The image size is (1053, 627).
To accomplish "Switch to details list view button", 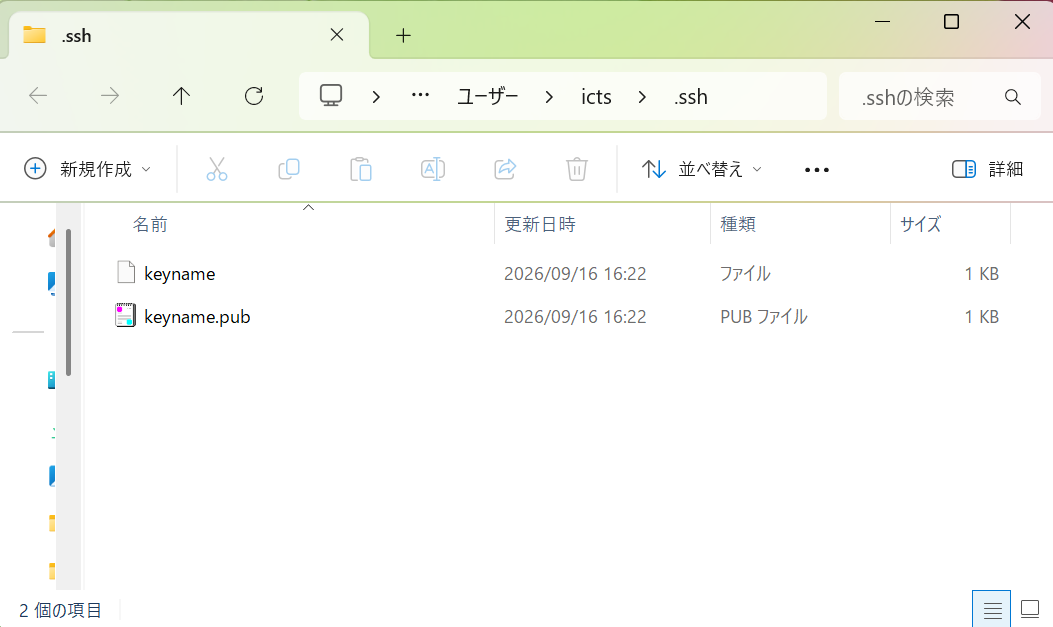I will click(x=991, y=610).
